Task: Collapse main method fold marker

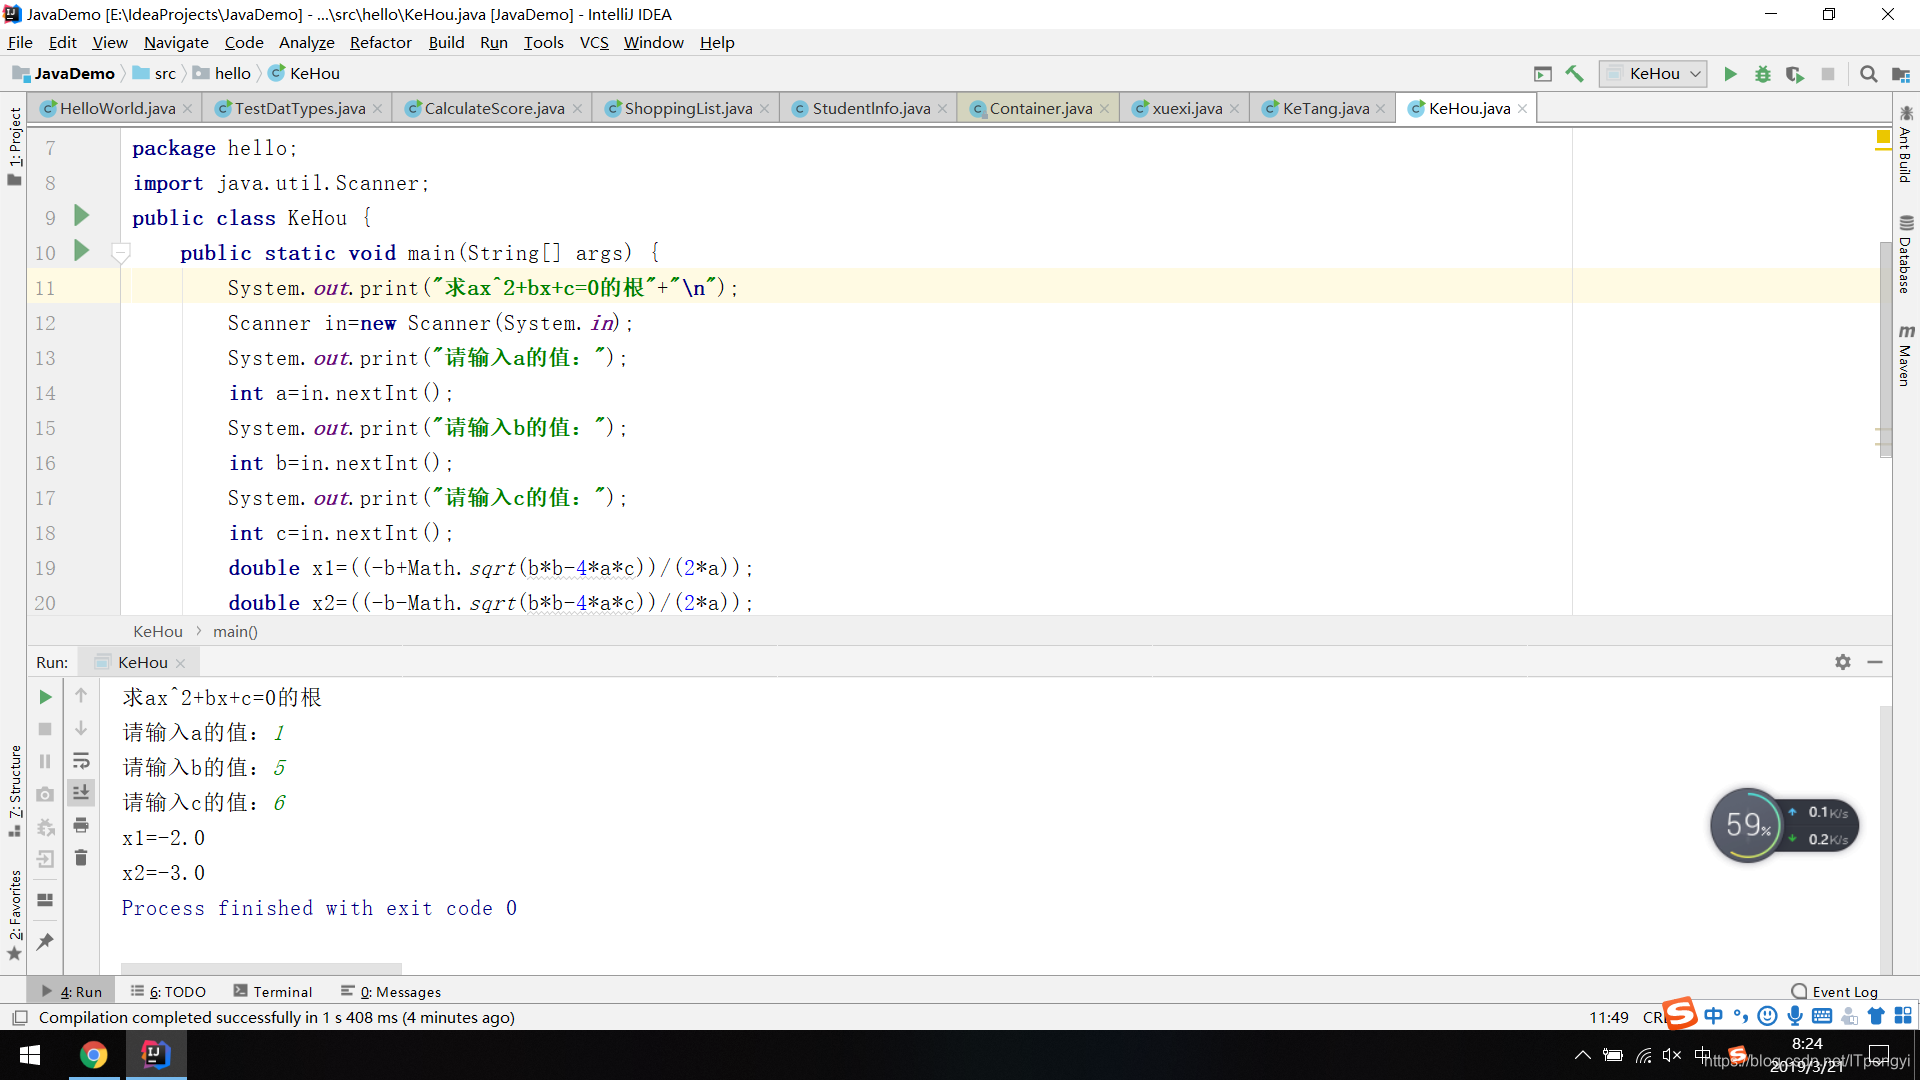Action: pos(121,253)
